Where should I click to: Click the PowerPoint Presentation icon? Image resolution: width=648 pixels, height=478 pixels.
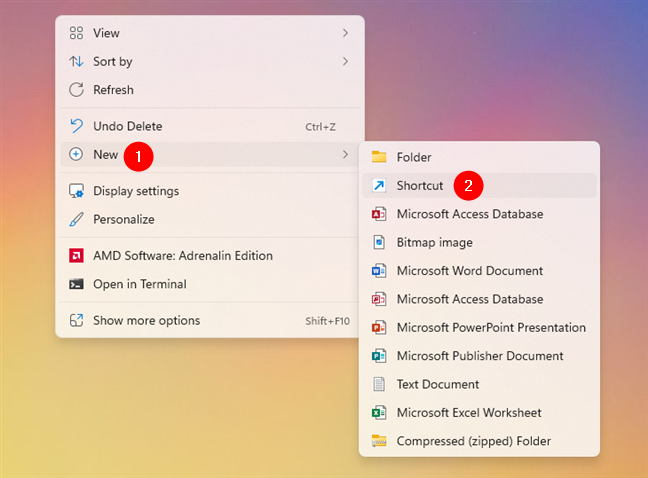pyautogui.click(x=379, y=328)
